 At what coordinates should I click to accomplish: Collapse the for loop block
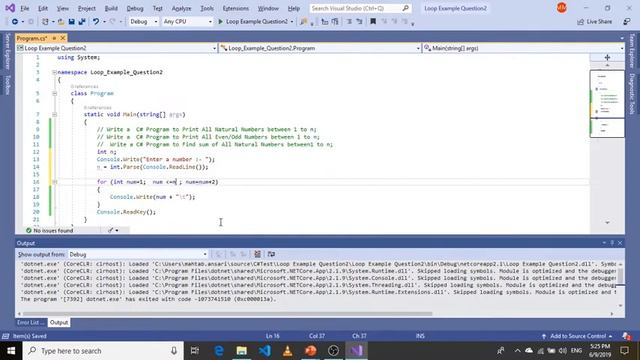click(54, 182)
